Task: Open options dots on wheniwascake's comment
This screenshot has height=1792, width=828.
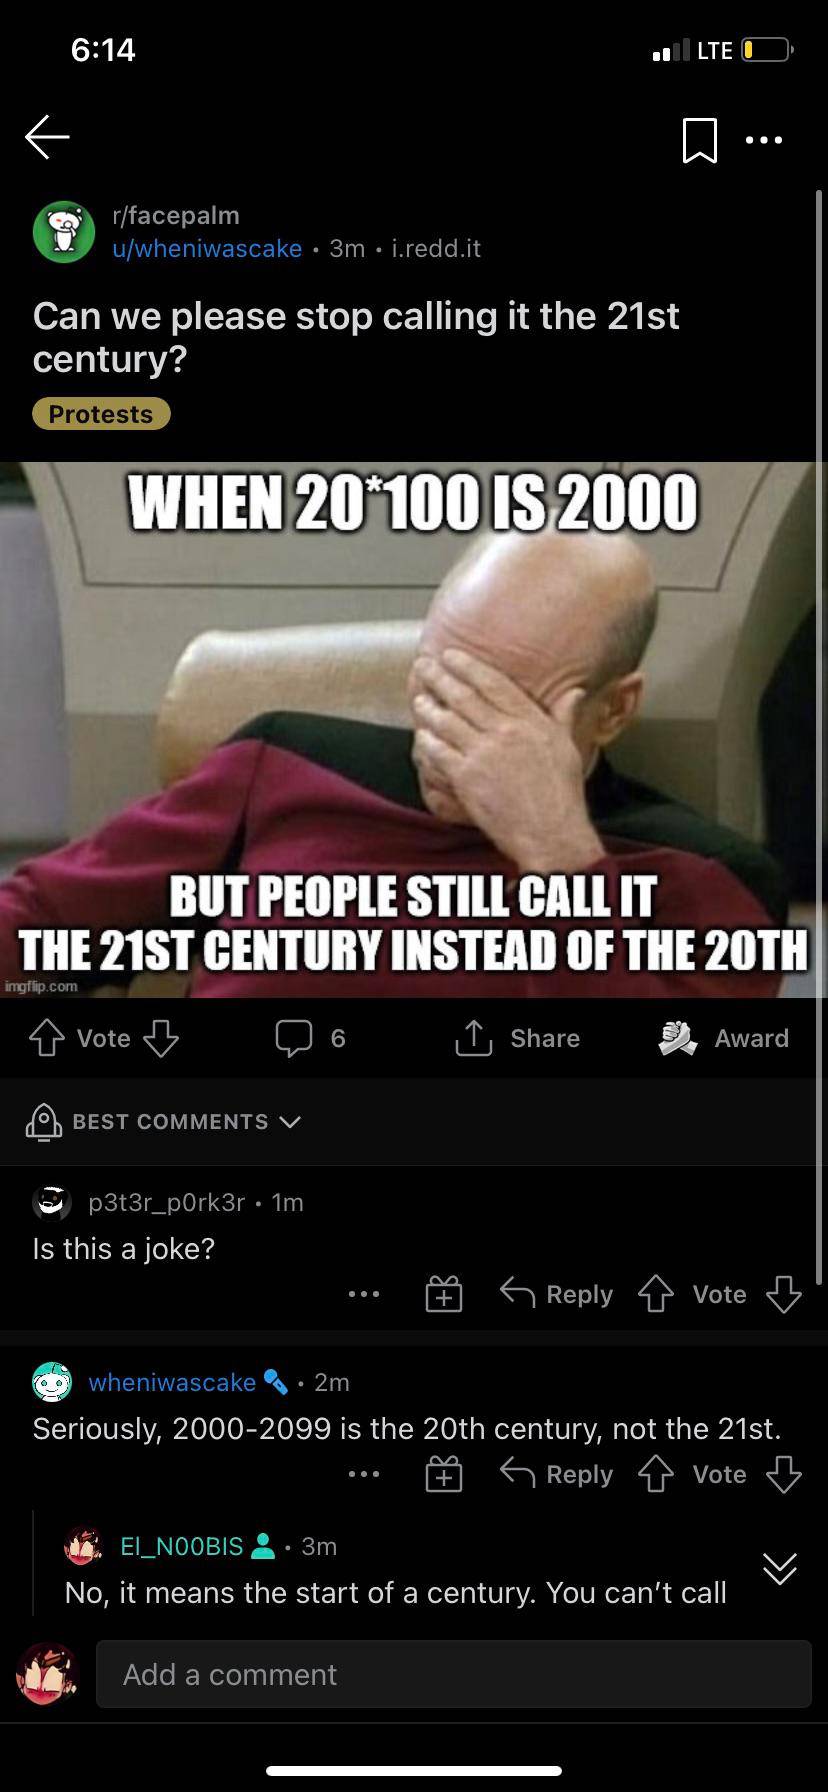Action: click(x=364, y=1474)
